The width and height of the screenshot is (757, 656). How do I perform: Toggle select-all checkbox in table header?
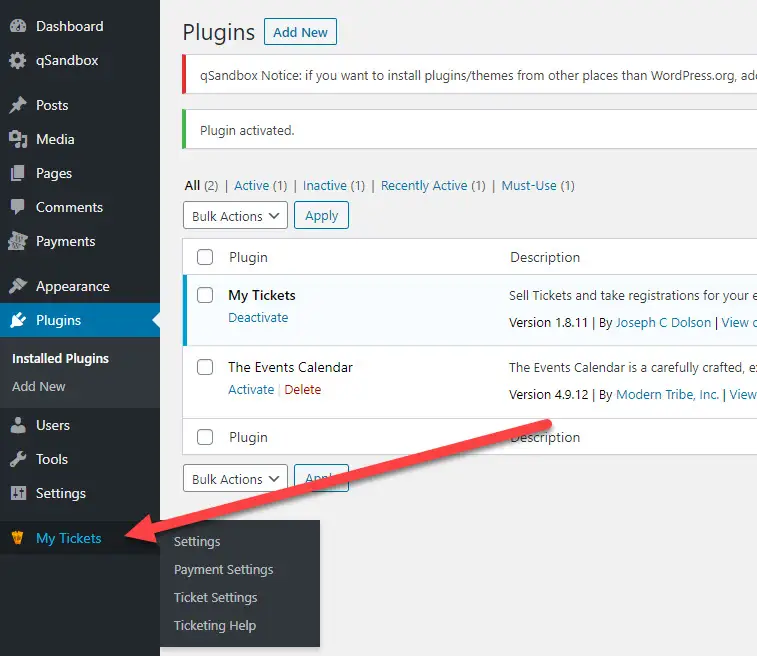click(205, 257)
